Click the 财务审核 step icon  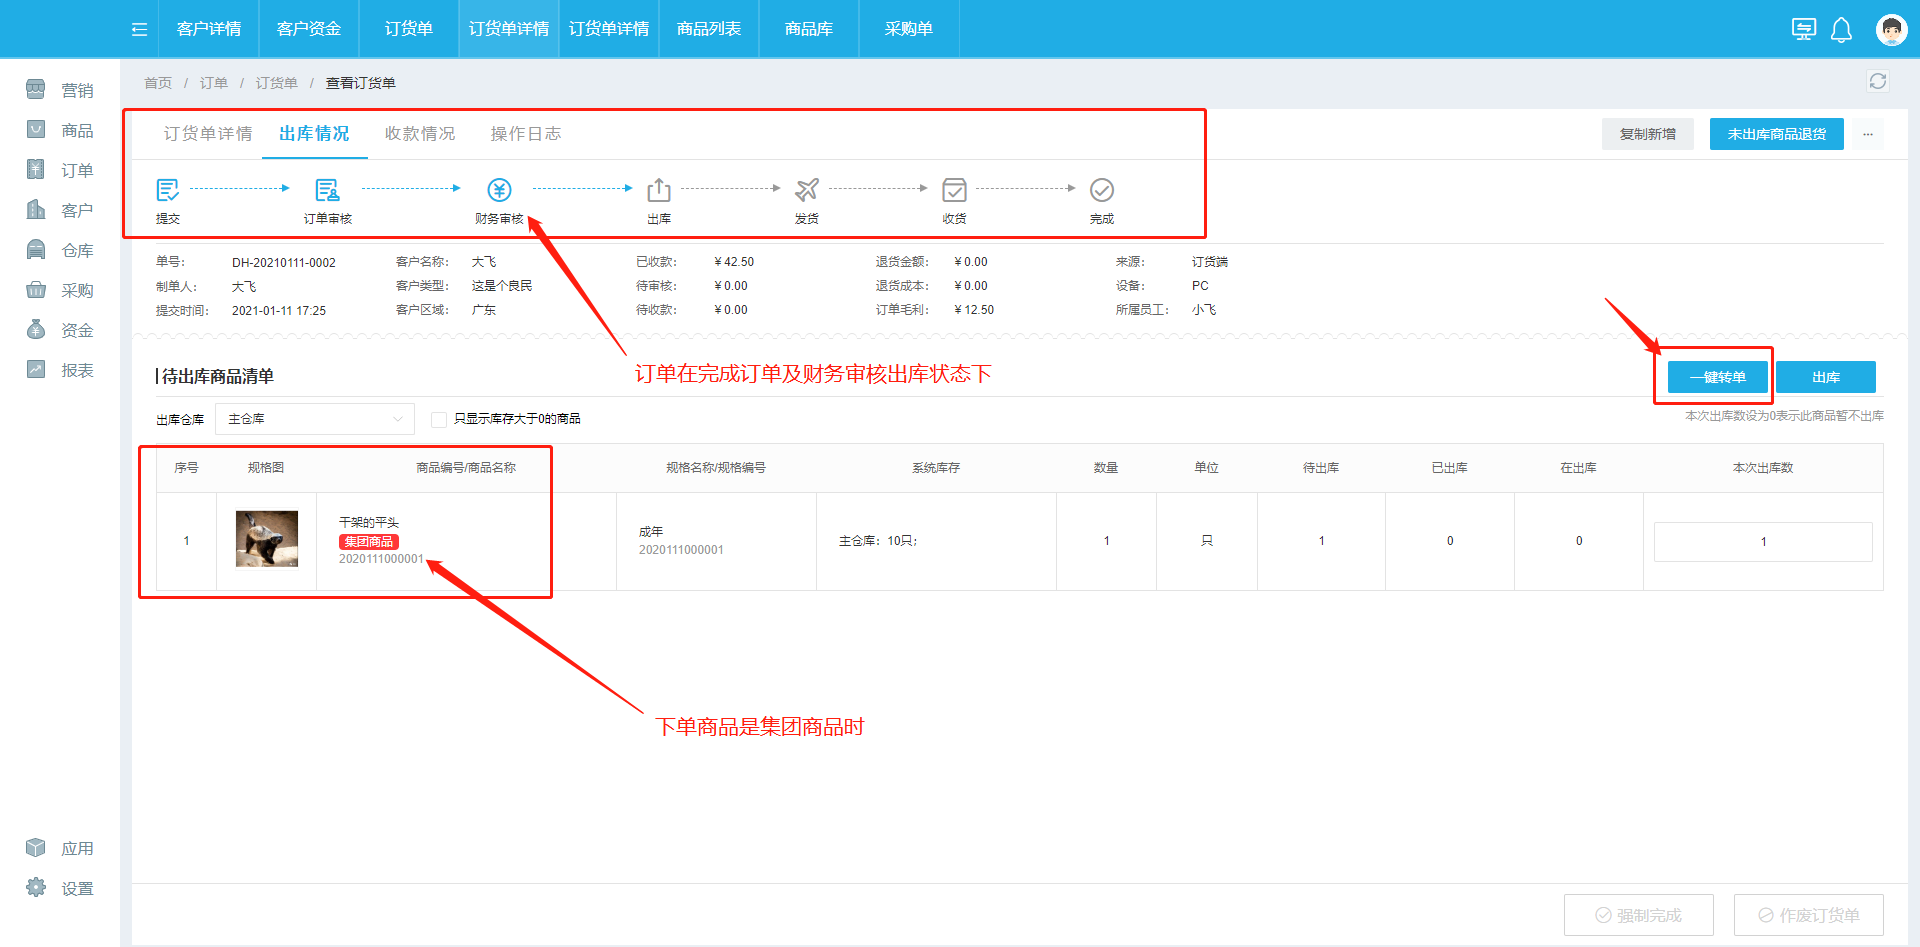tap(499, 190)
